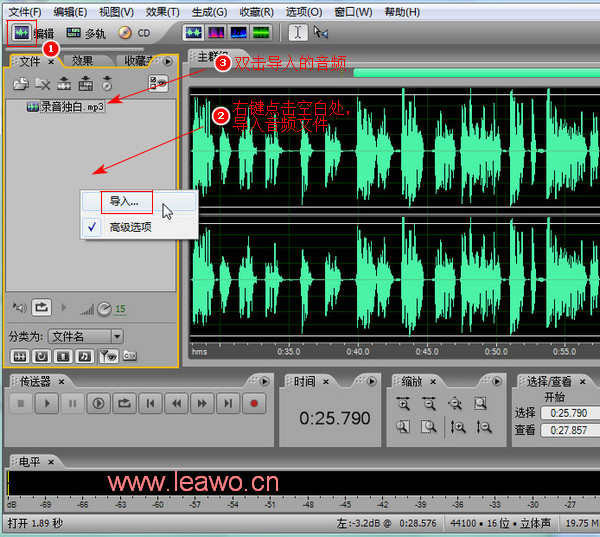Click full path display icon

pos(130,356)
